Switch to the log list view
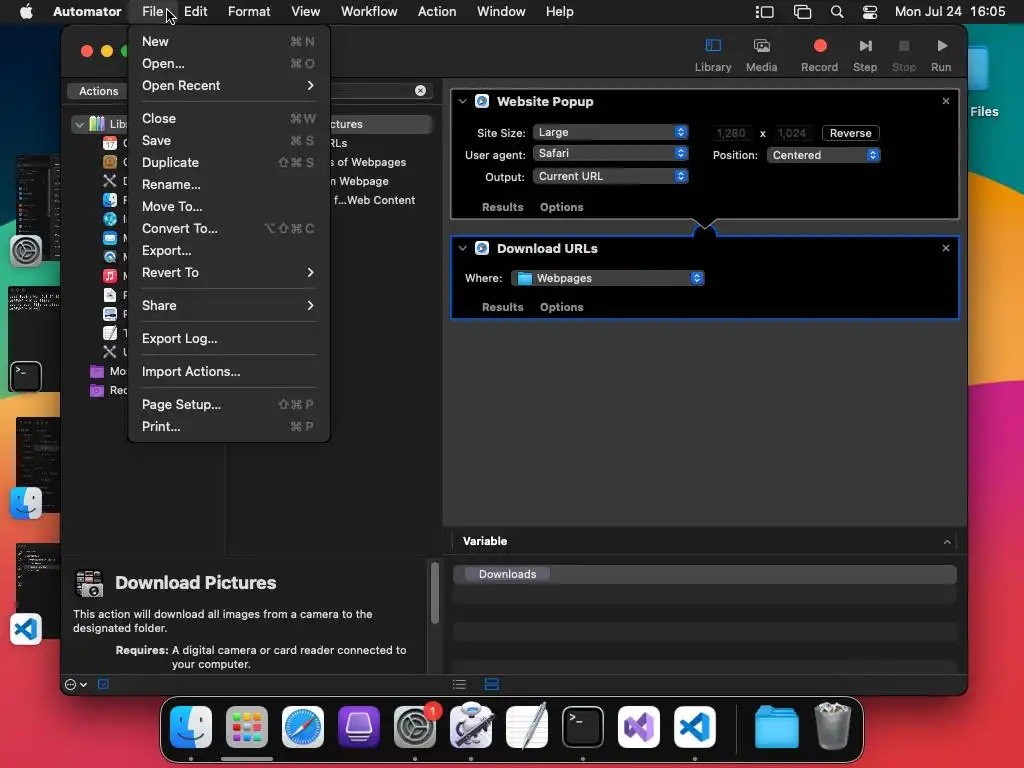 459,684
